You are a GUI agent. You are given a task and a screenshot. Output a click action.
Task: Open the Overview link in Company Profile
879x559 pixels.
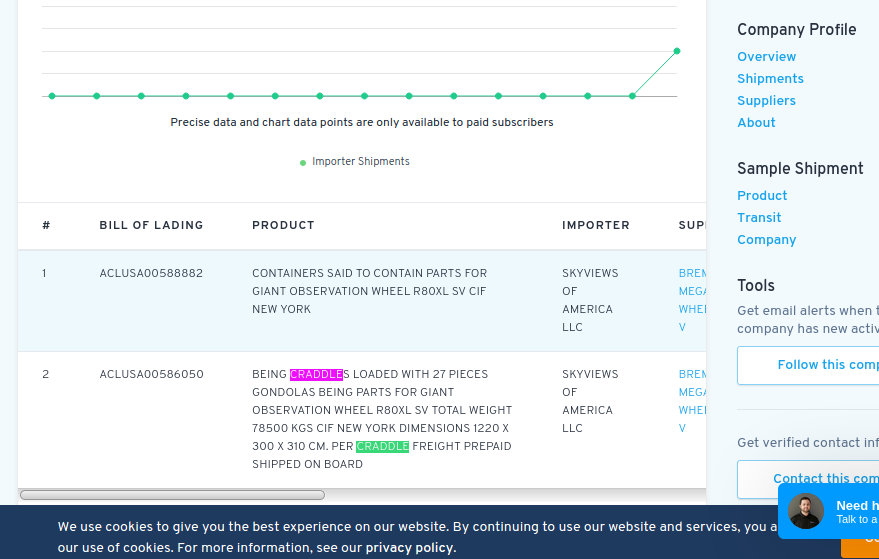pyautogui.click(x=766, y=57)
